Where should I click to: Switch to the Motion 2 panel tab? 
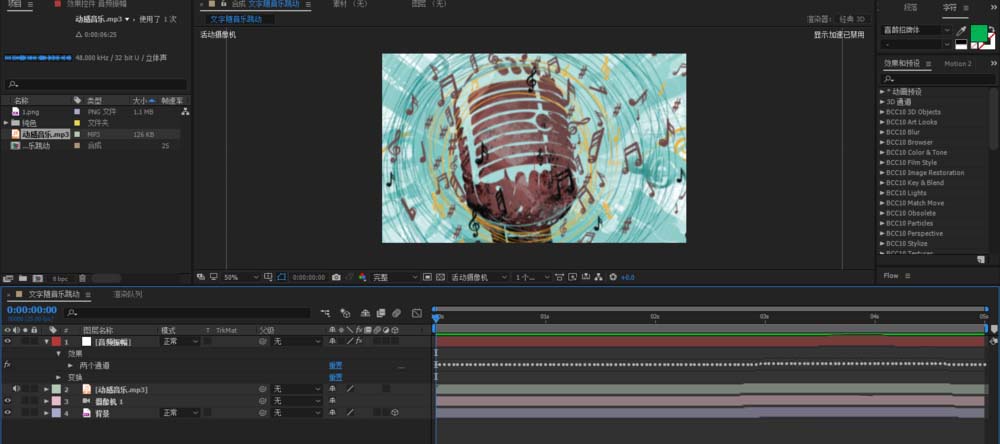[957, 63]
